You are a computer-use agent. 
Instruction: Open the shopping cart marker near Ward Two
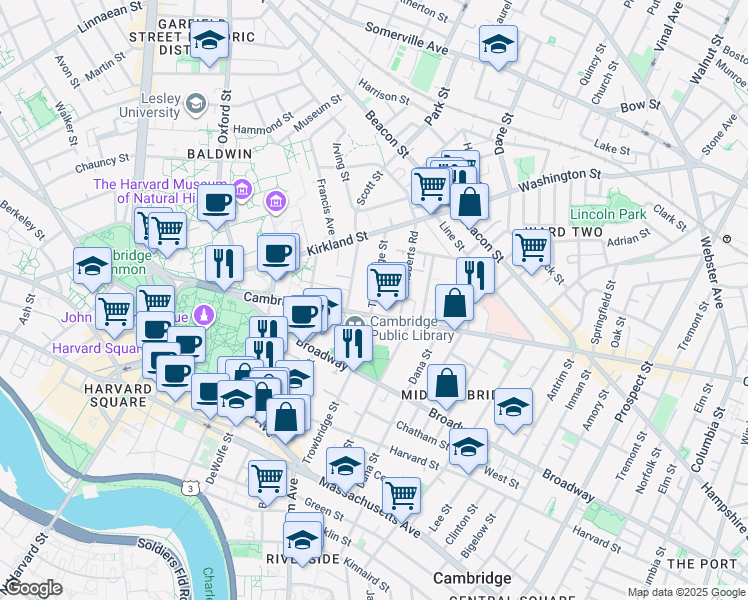click(532, 247)
